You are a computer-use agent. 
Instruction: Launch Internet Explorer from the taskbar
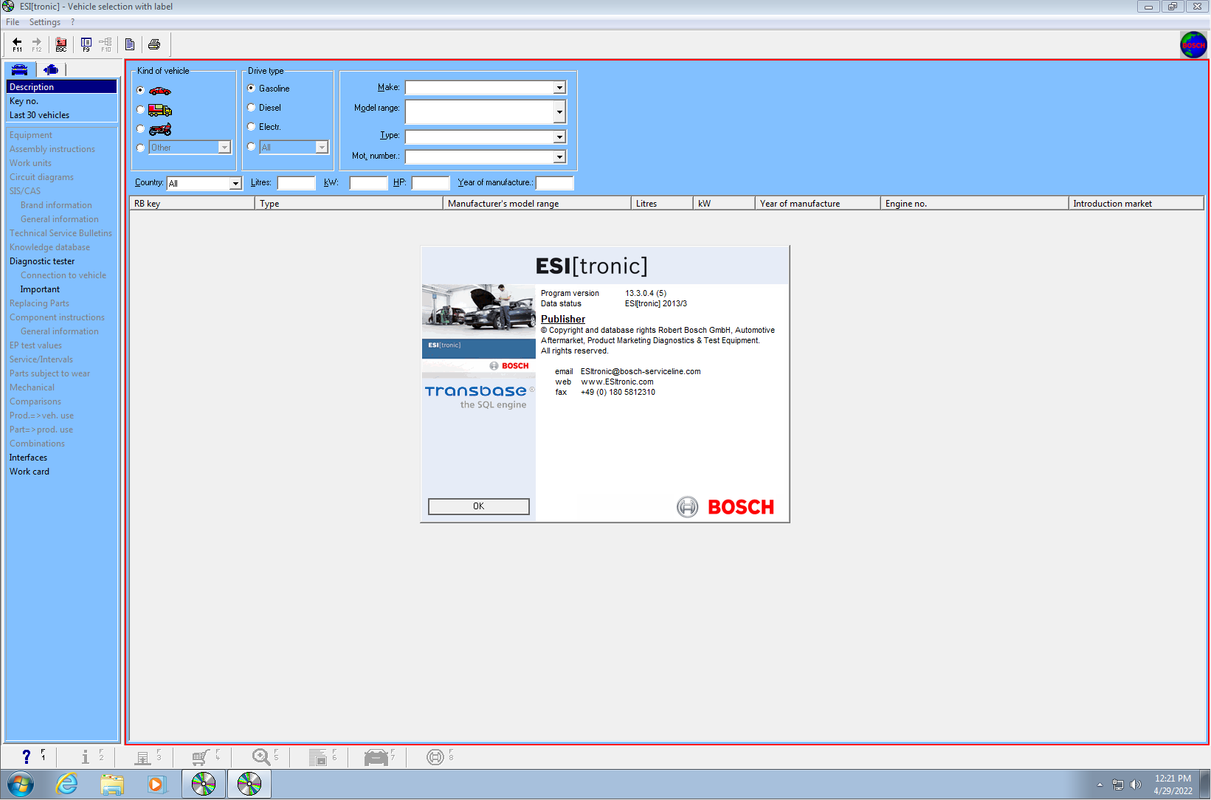click(67, 784)
